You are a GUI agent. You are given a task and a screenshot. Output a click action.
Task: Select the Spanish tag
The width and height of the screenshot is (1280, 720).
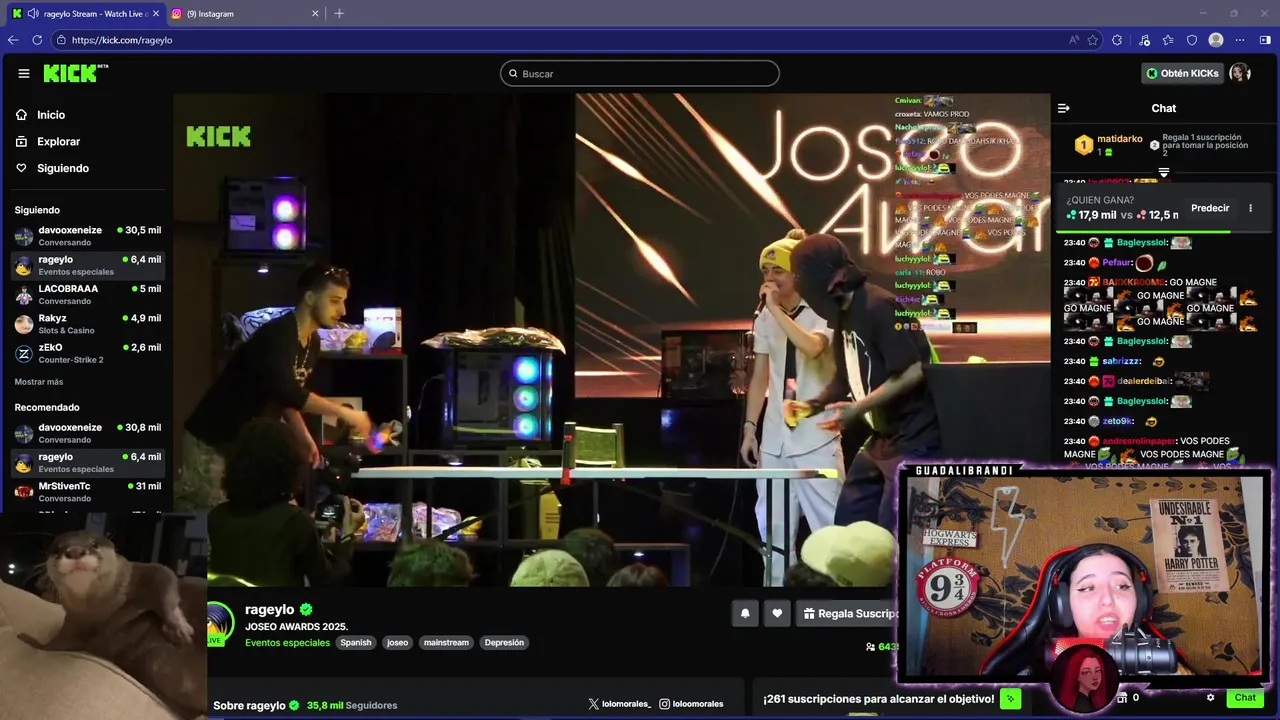(x=355, y=643)
